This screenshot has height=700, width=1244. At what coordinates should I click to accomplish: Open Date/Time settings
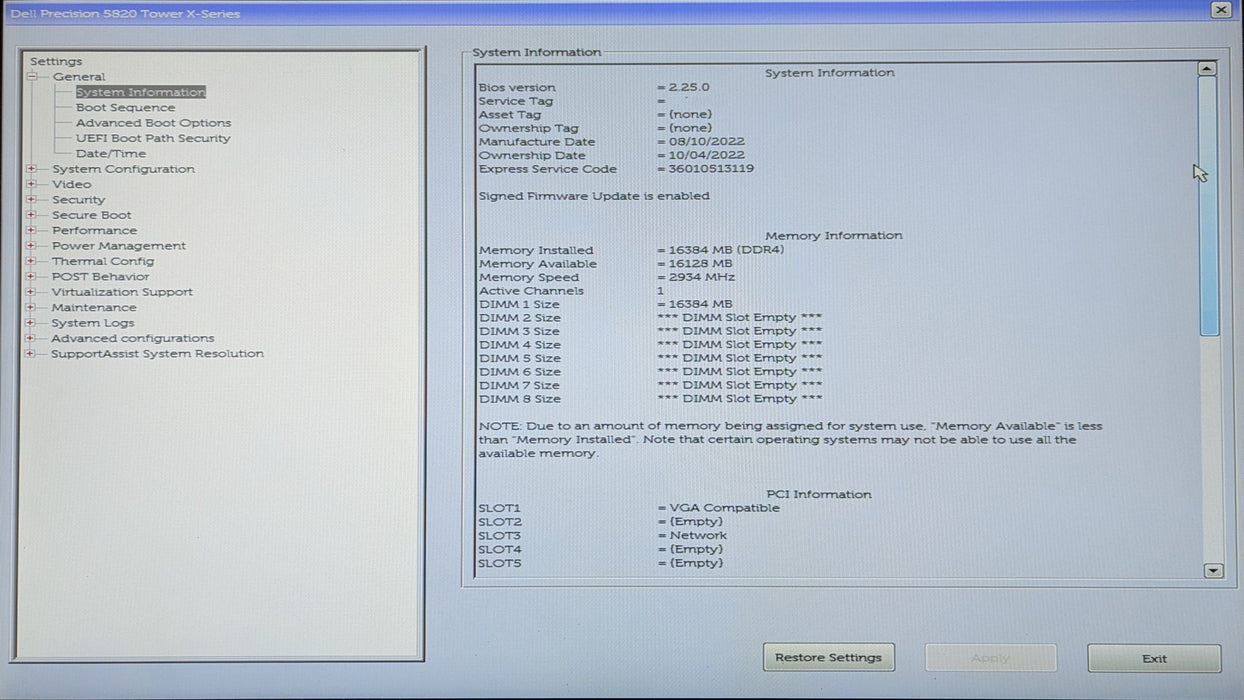(111, 154)
